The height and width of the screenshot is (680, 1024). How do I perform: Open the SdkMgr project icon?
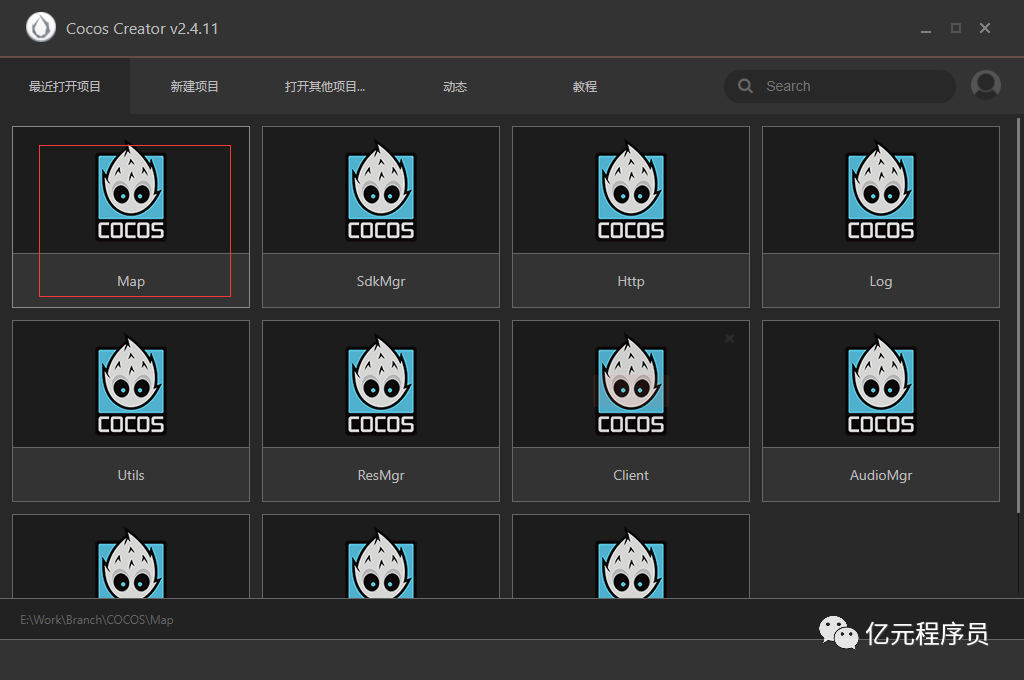(x=381, y=191)
